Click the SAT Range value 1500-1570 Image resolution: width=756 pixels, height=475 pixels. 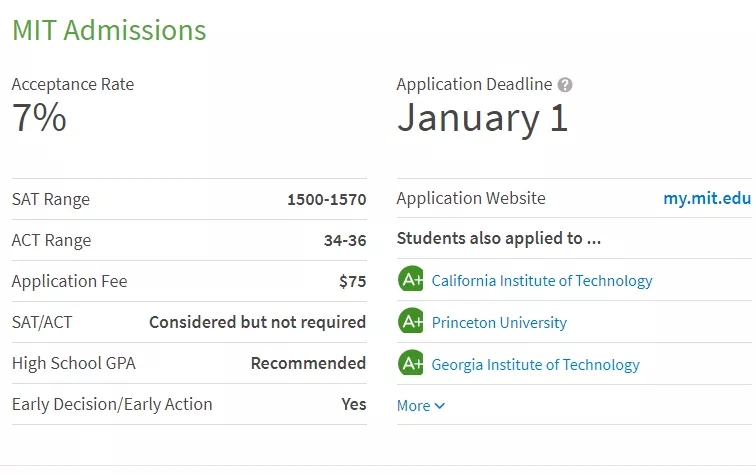click(x=326, y=199)
